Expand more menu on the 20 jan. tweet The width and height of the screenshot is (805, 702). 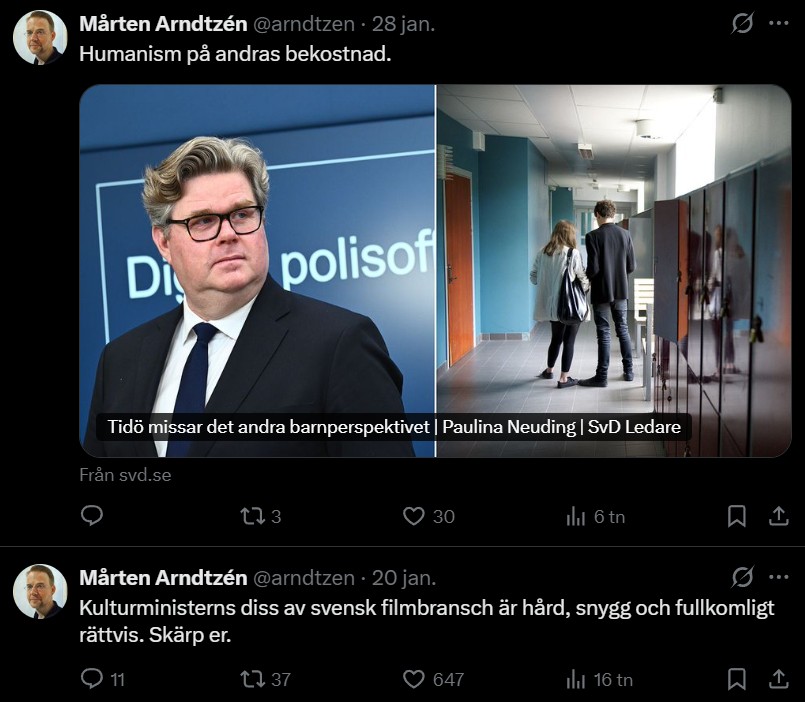click(779, 577)
